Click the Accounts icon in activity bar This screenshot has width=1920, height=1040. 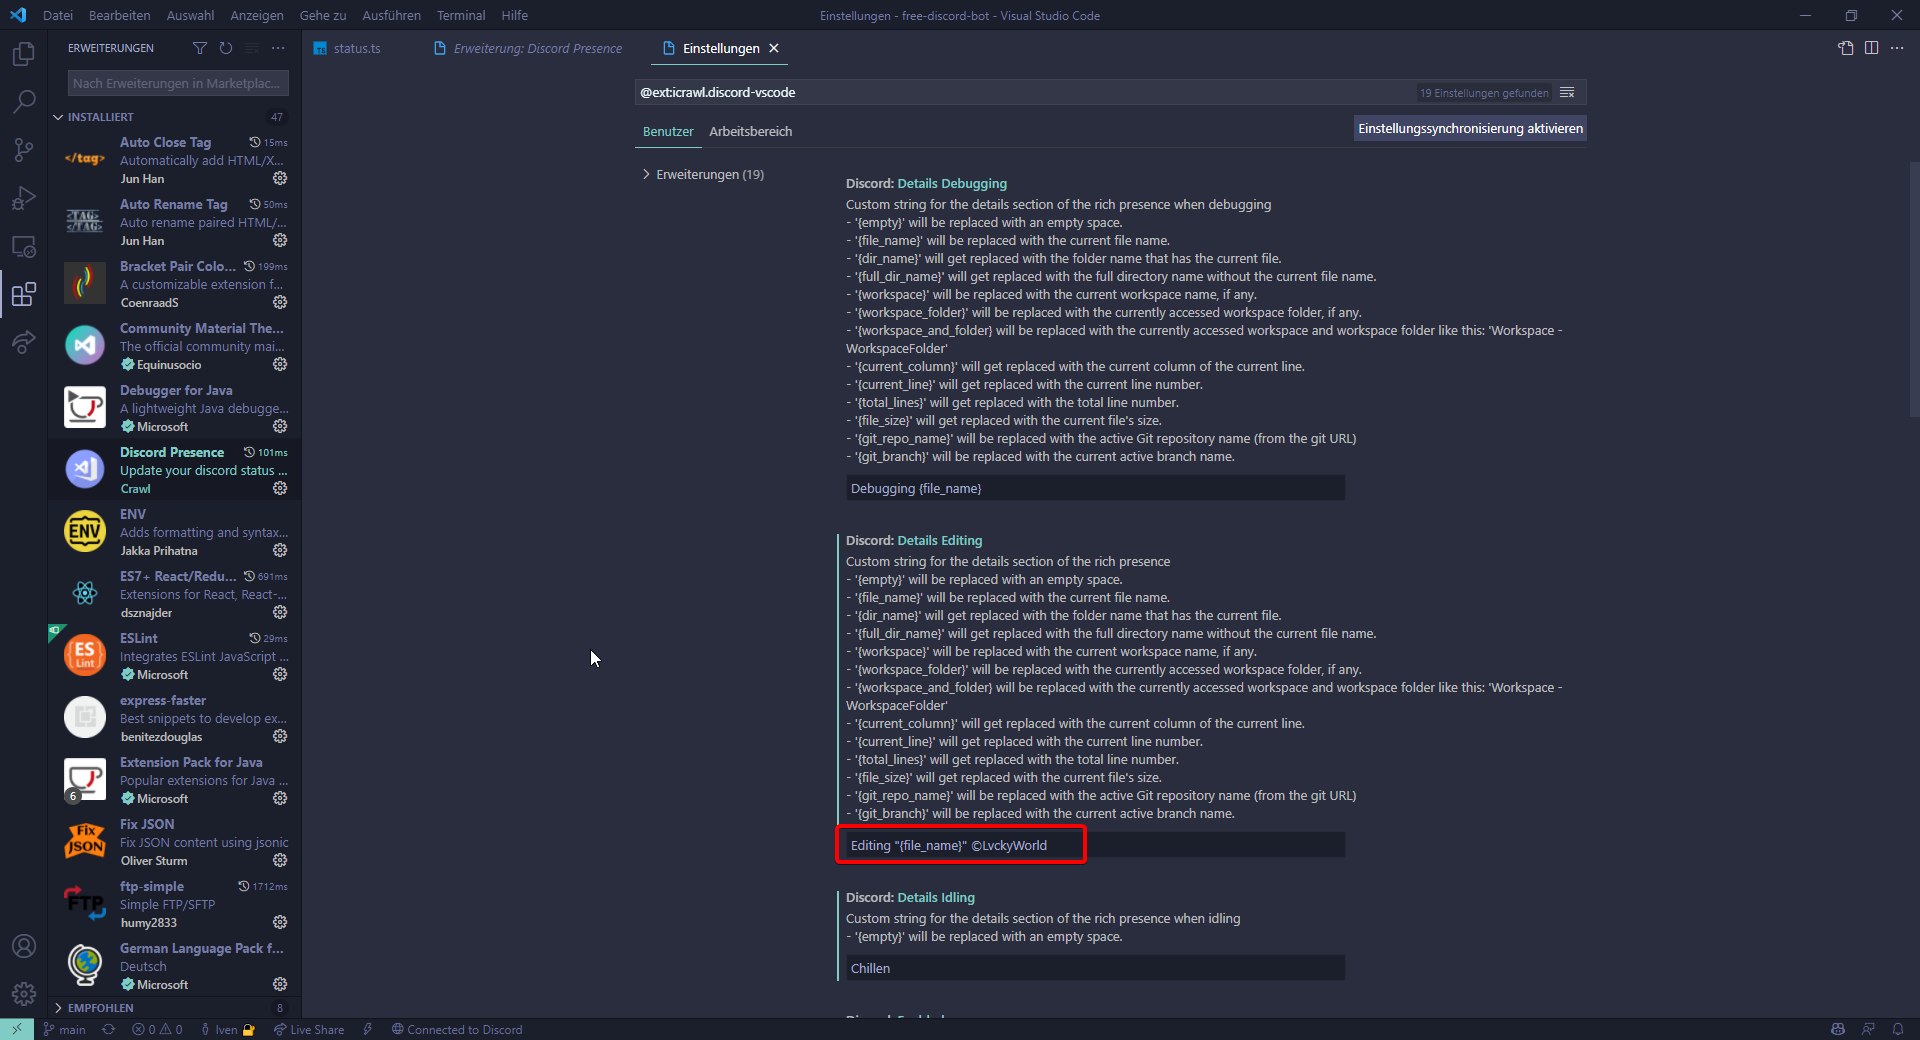coord(24,946)
